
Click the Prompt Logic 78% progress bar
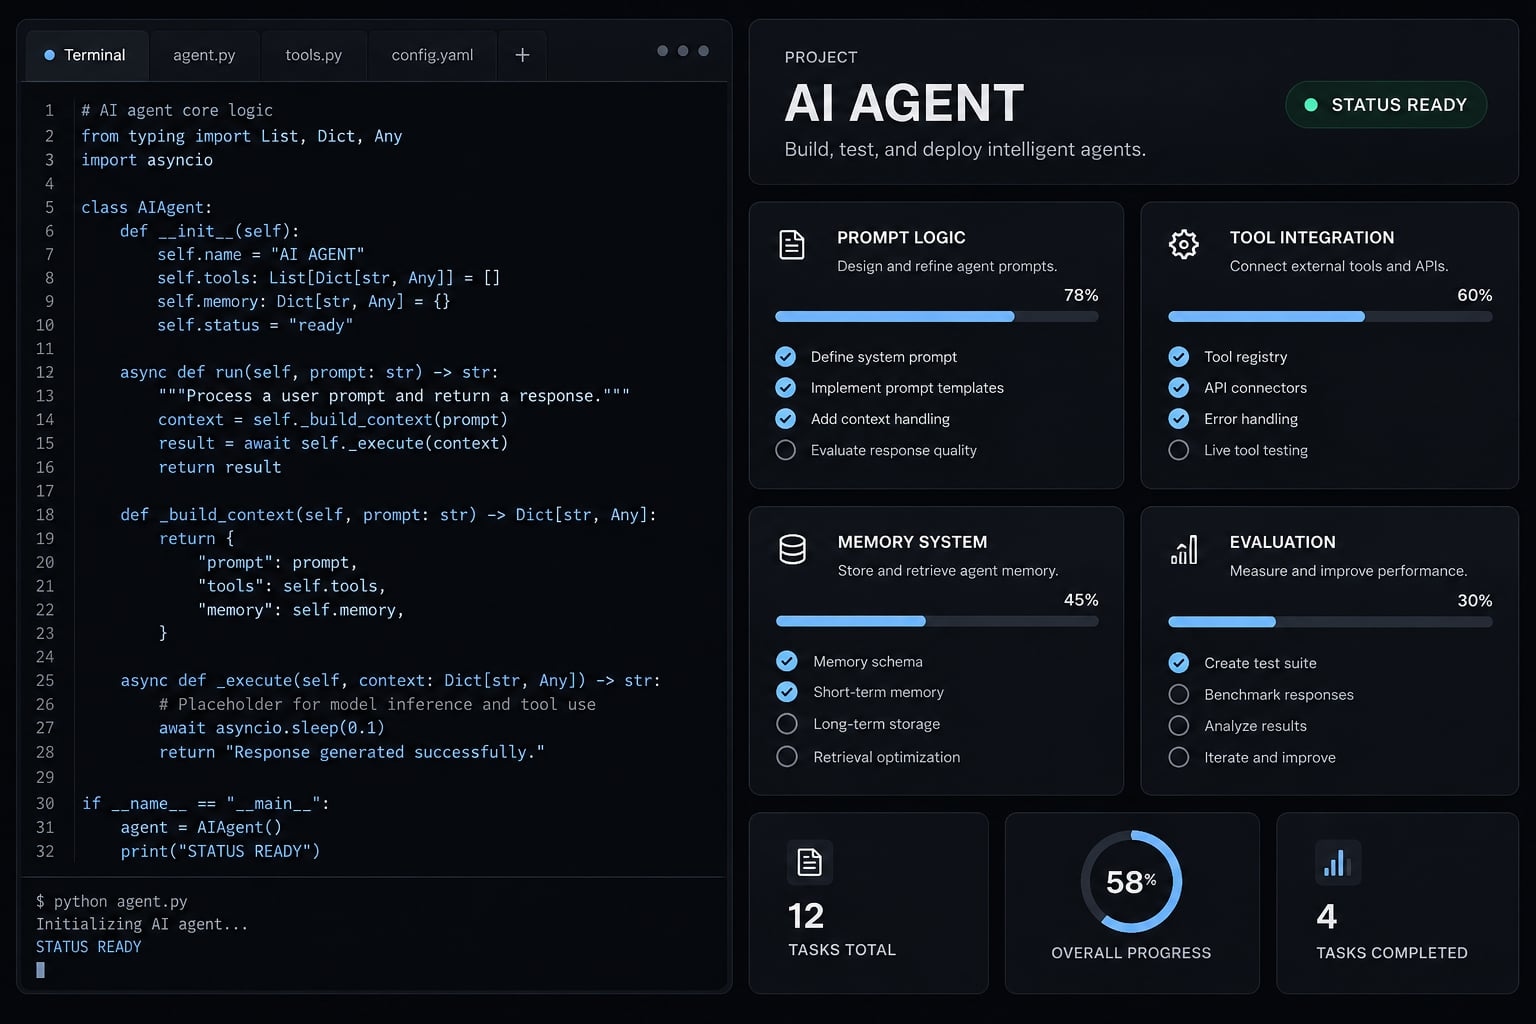(x=937, y=317)
